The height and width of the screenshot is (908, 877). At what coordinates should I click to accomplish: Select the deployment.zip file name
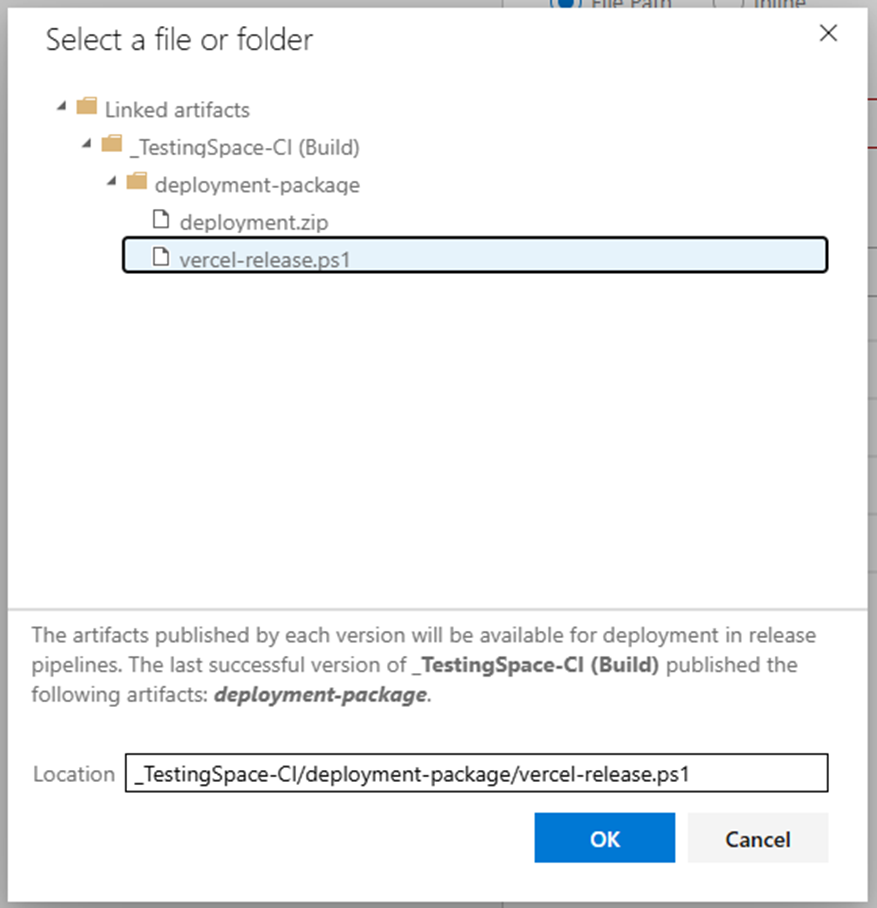coord(253,221)
